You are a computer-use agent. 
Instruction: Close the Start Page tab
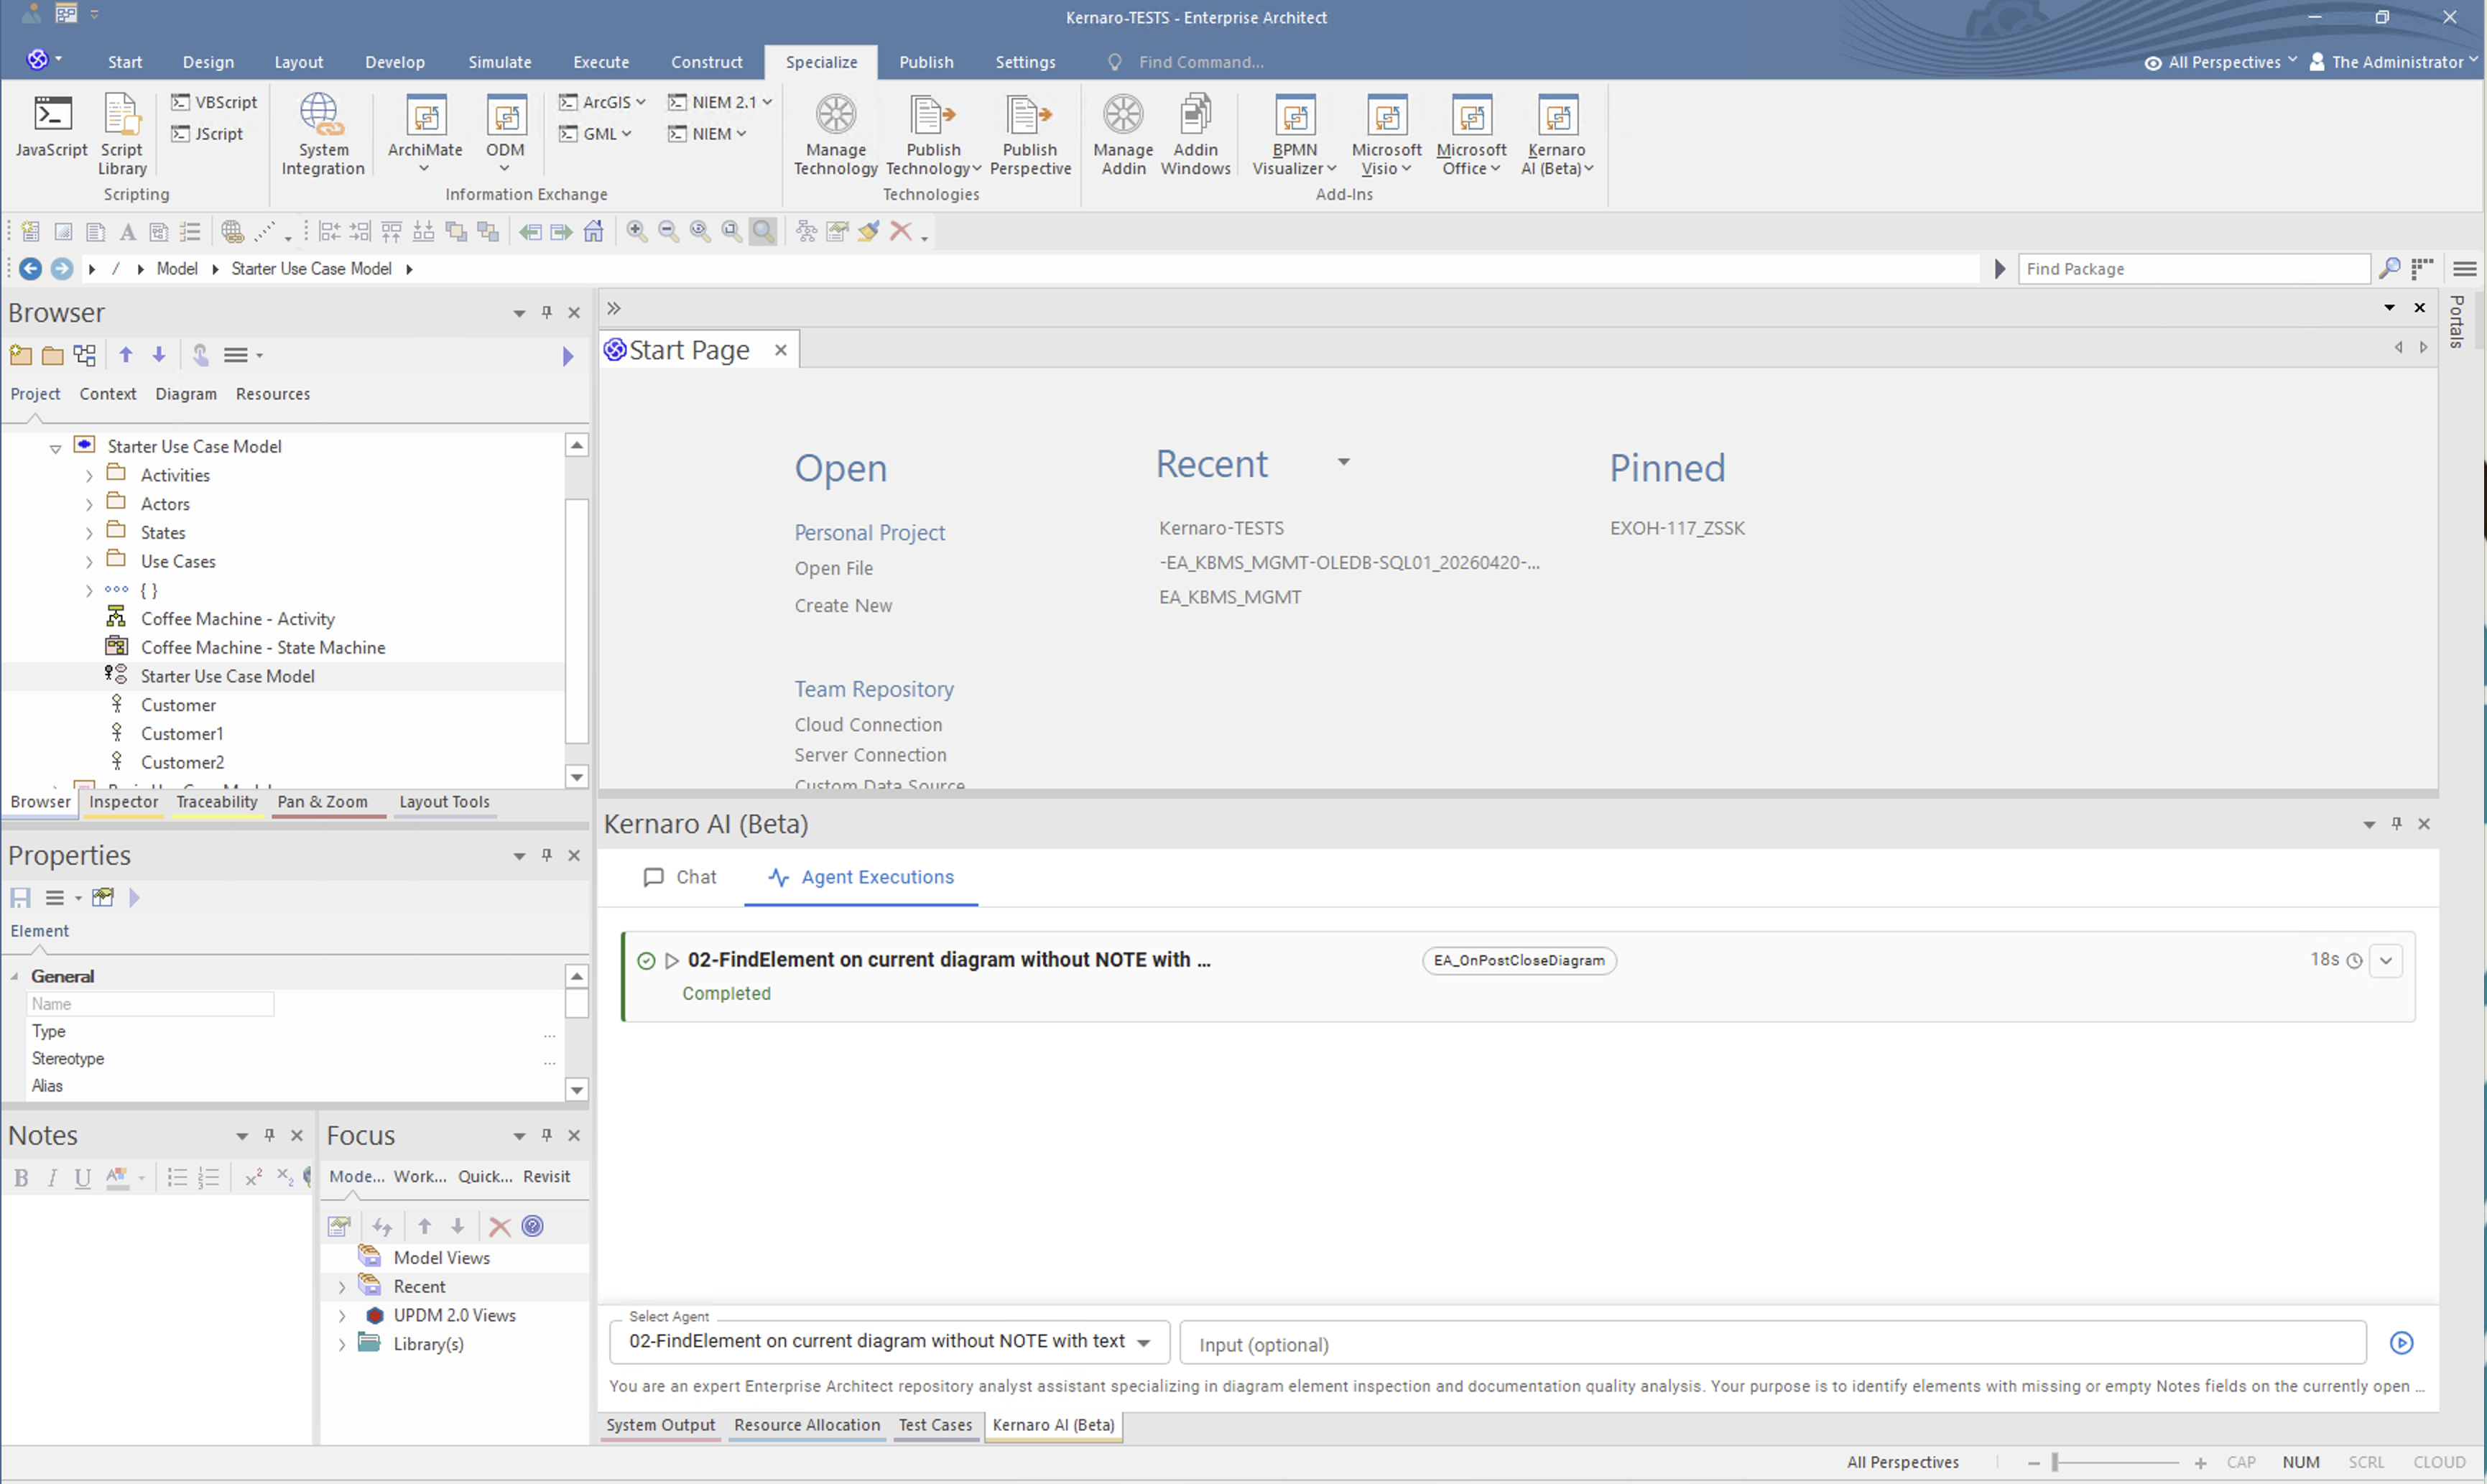click(x=781, y=350)
